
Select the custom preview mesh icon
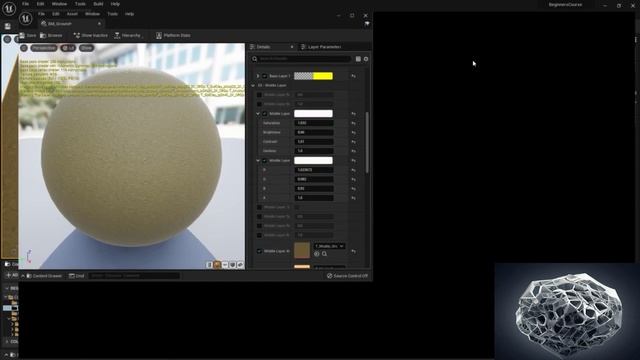click(x=240, y=265)
